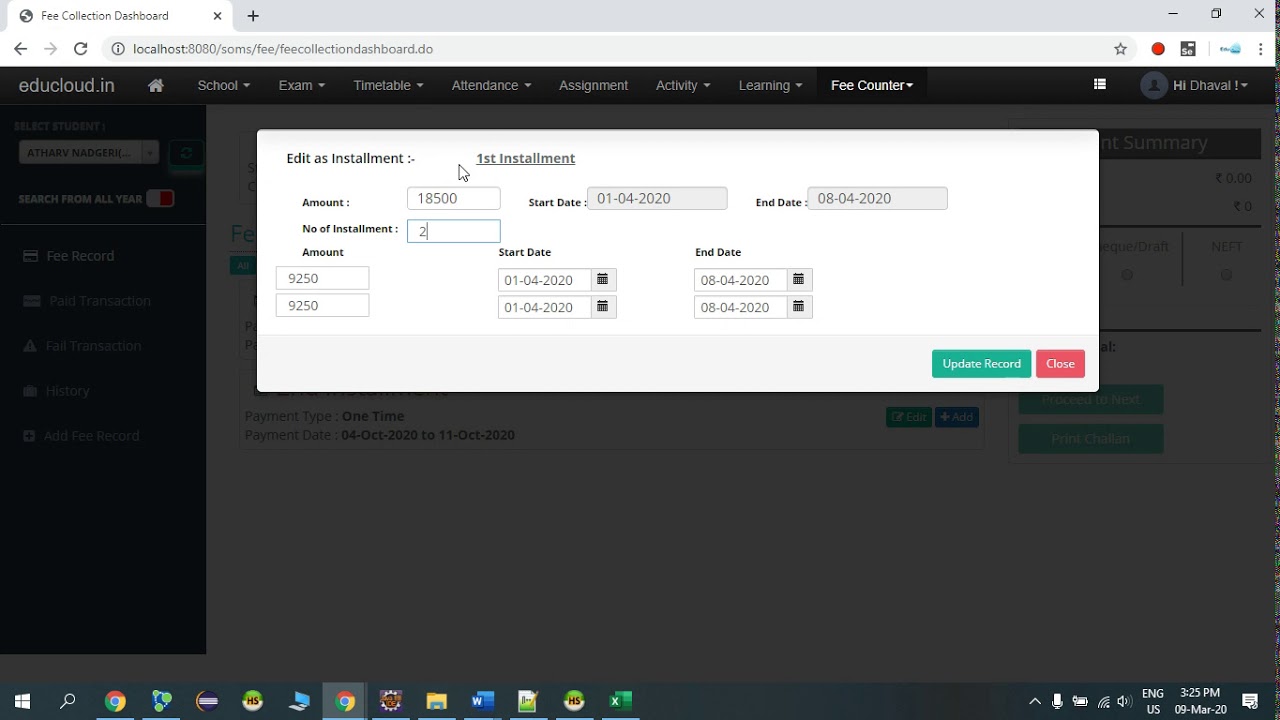The width and height of the screenshot is (1280, 720).
Task: Click the Home icon in navbar
Action: click(156, 85)
